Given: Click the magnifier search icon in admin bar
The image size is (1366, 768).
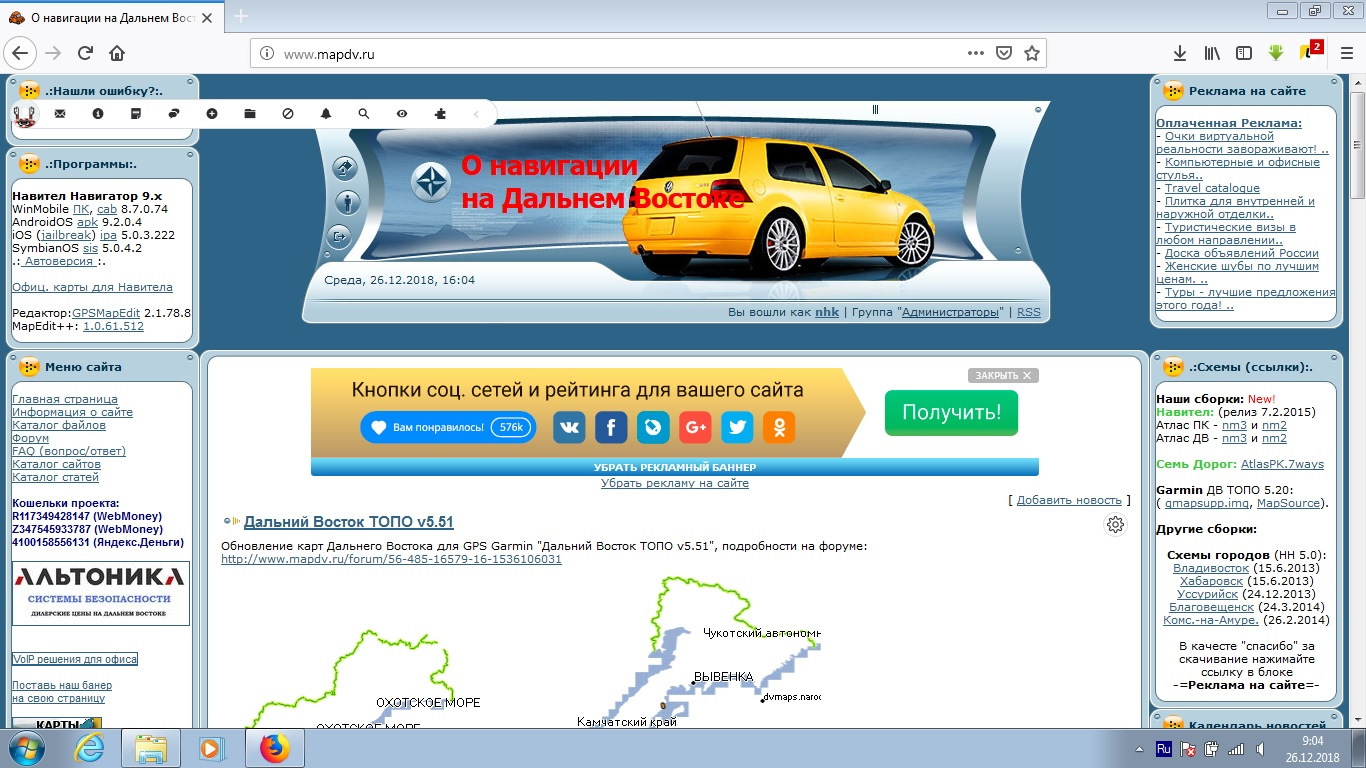Looking at the screenshot, I should 364,114.
